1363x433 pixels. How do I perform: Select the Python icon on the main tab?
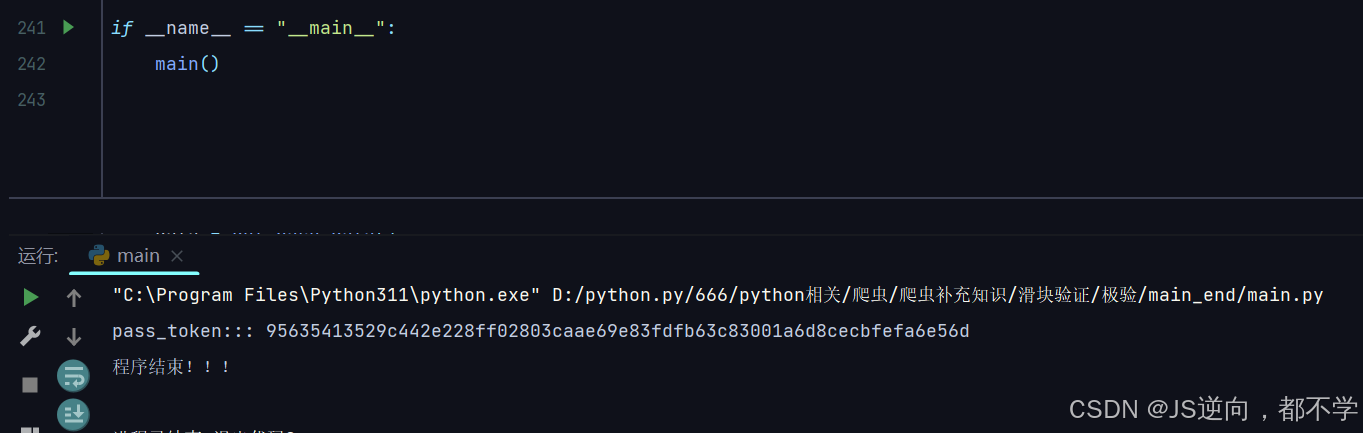point(99,256)
